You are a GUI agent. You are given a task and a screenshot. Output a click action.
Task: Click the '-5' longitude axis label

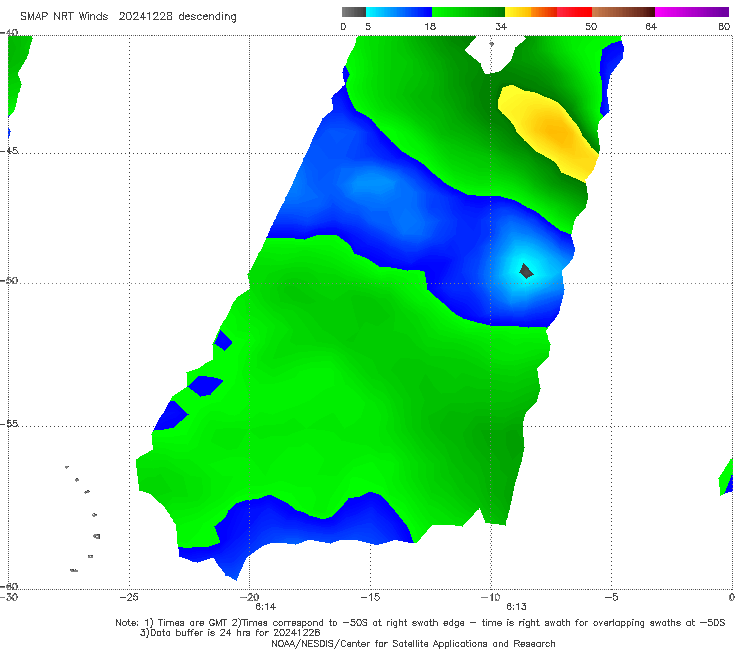611,597
